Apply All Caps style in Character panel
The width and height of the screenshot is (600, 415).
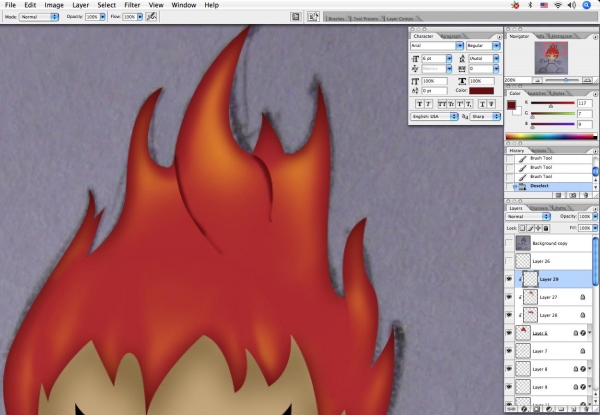[442, 104]
